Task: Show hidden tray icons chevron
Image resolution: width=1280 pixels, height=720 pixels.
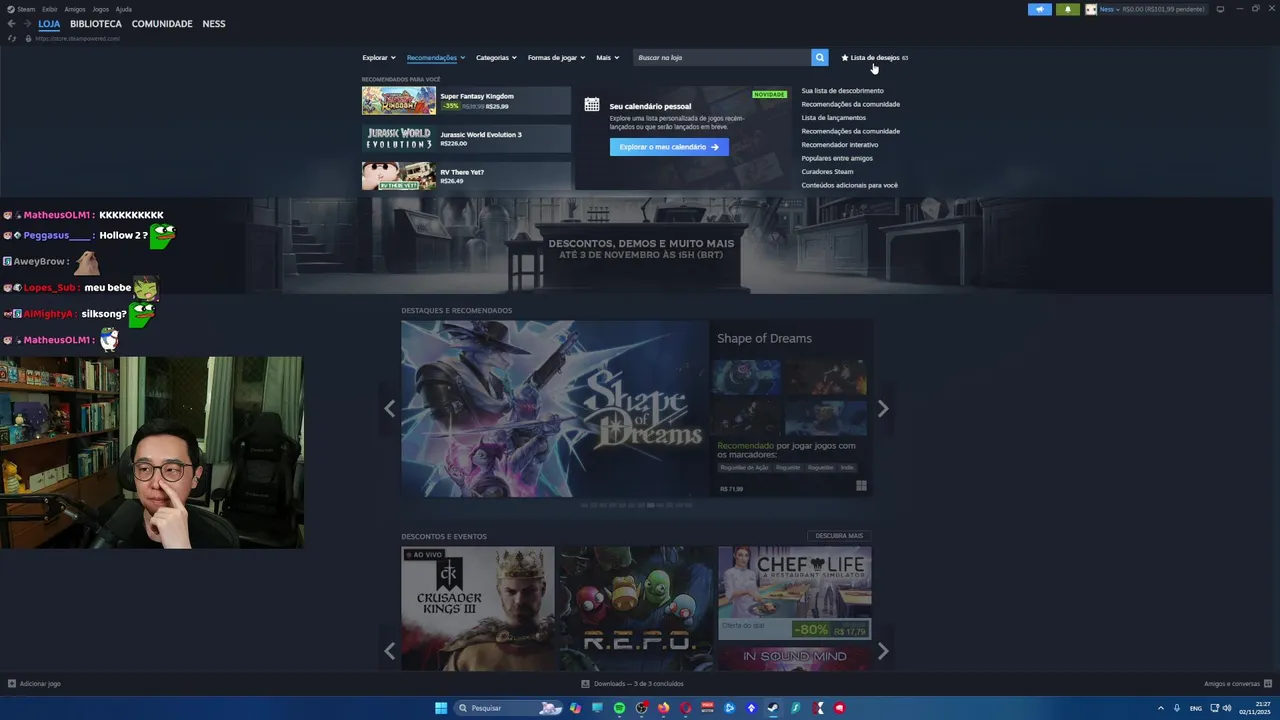Action: 1161,708
